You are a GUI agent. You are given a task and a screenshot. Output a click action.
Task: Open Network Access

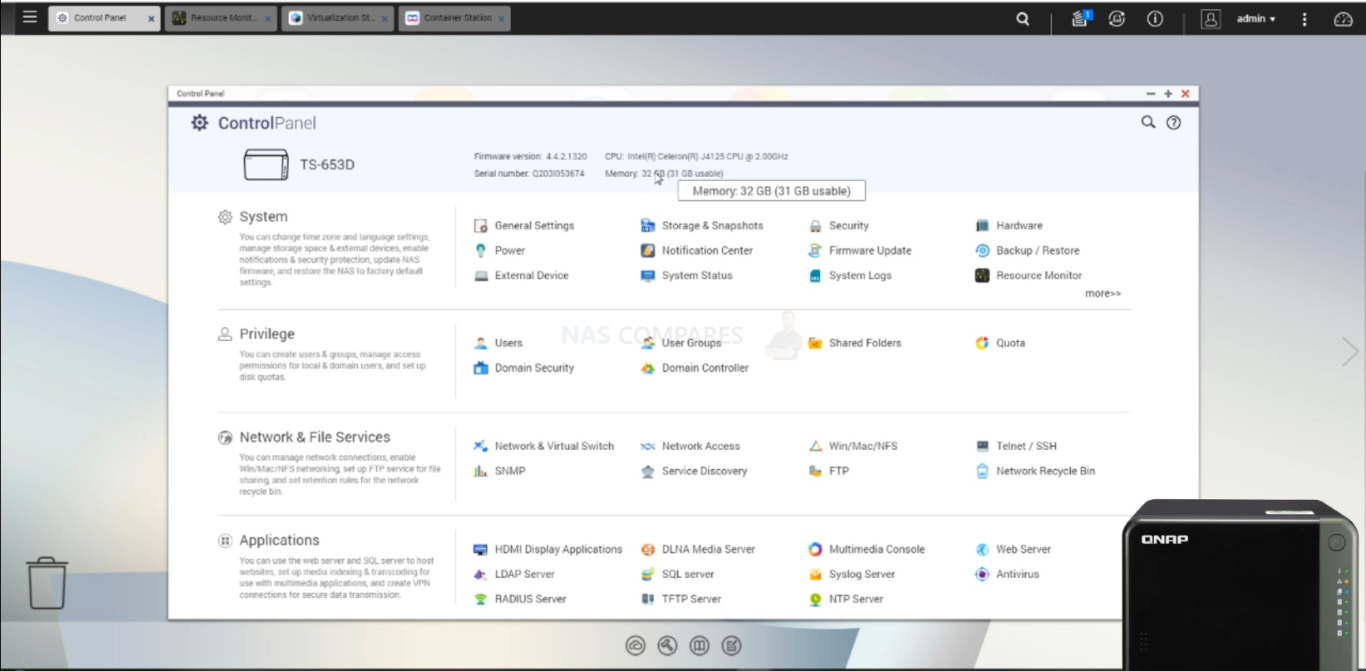(x=690, y=446)
